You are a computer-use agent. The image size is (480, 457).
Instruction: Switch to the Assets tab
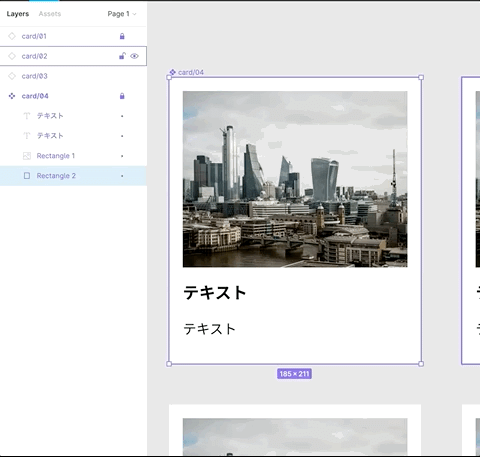click(50, 14)
